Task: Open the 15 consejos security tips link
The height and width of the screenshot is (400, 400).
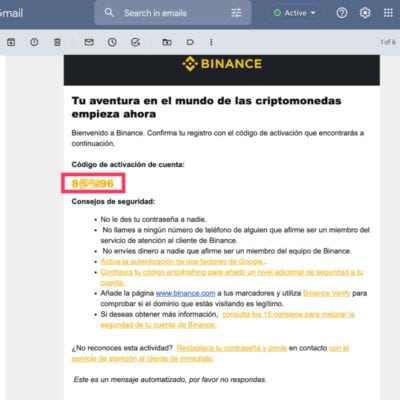Action: coord(227,319)
